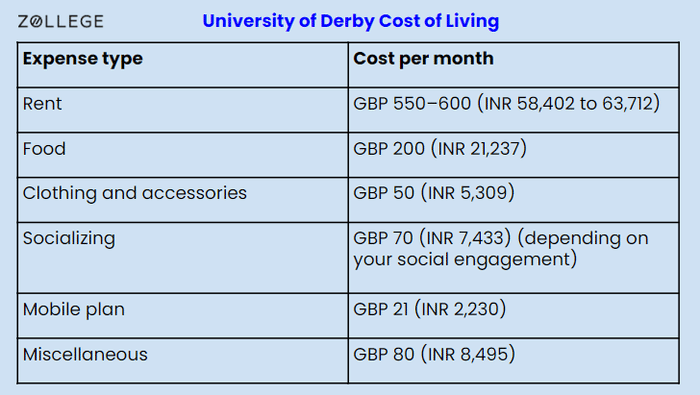Click the GBP 550–600 rent cost cell
The height and width of the screenshot is (395, 700).
[x=513, y=110]
